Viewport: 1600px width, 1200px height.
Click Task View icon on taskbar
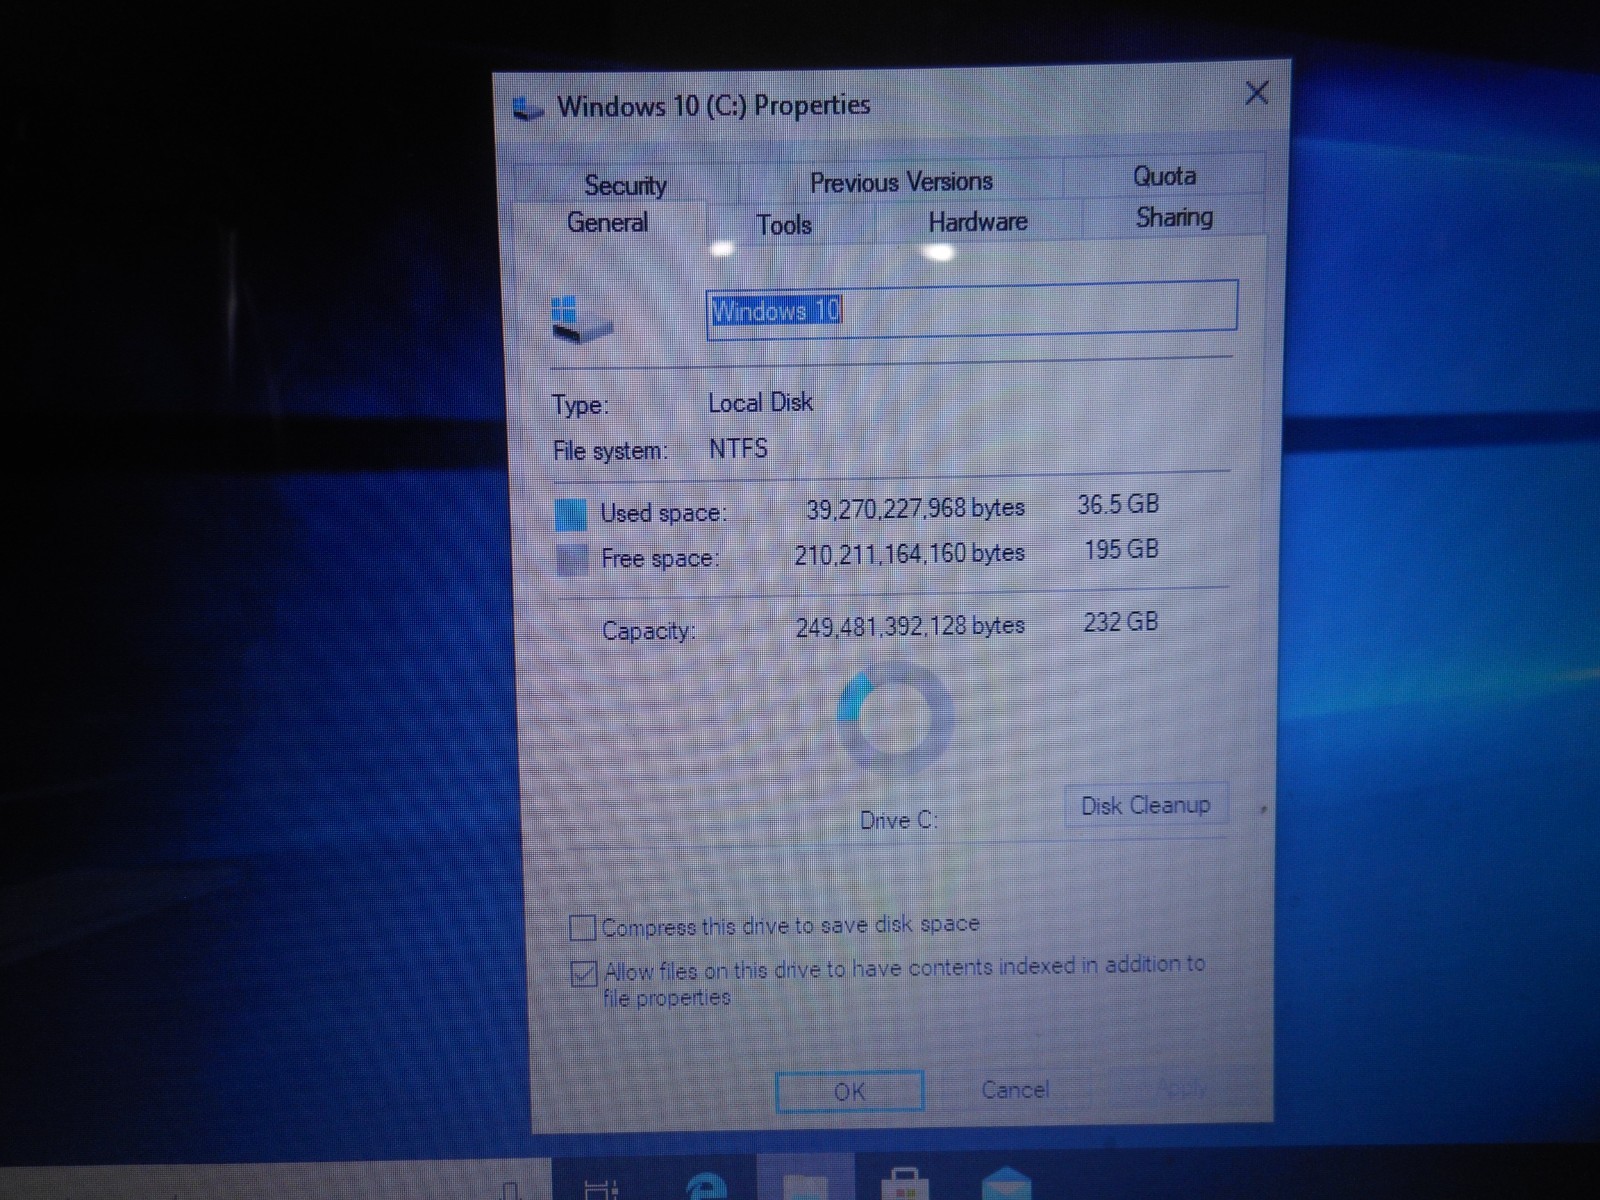602,1190
